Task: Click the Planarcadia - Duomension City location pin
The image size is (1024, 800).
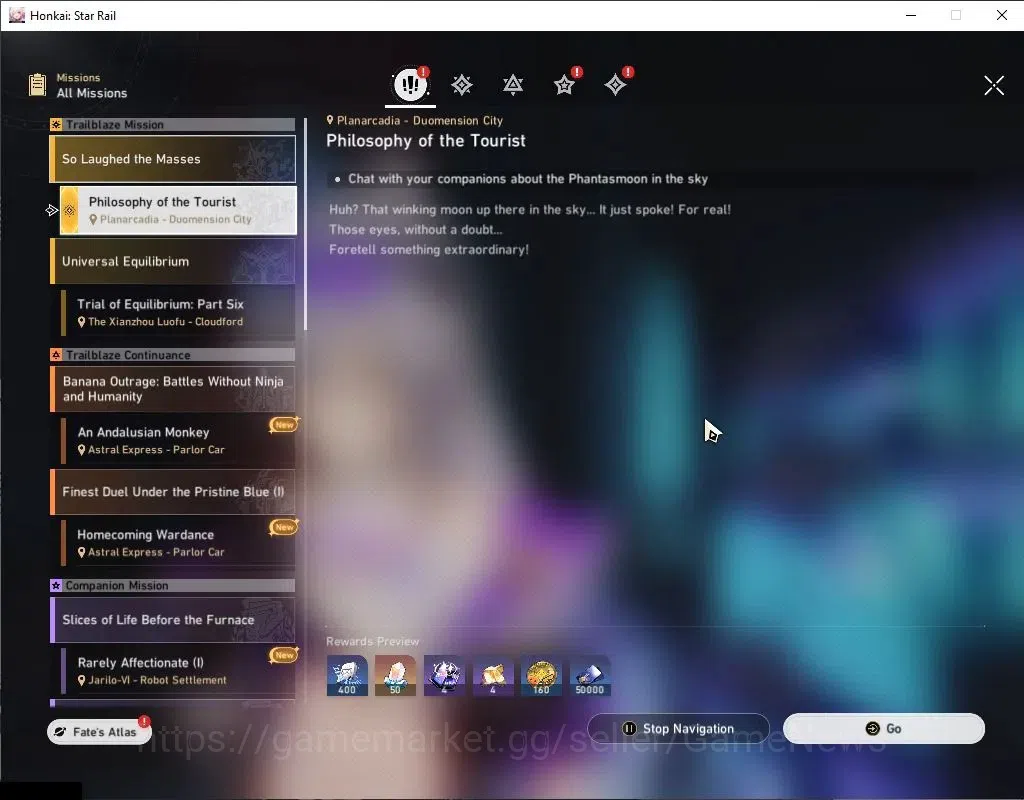Action: pyautogui.click(x=330, y=120)
